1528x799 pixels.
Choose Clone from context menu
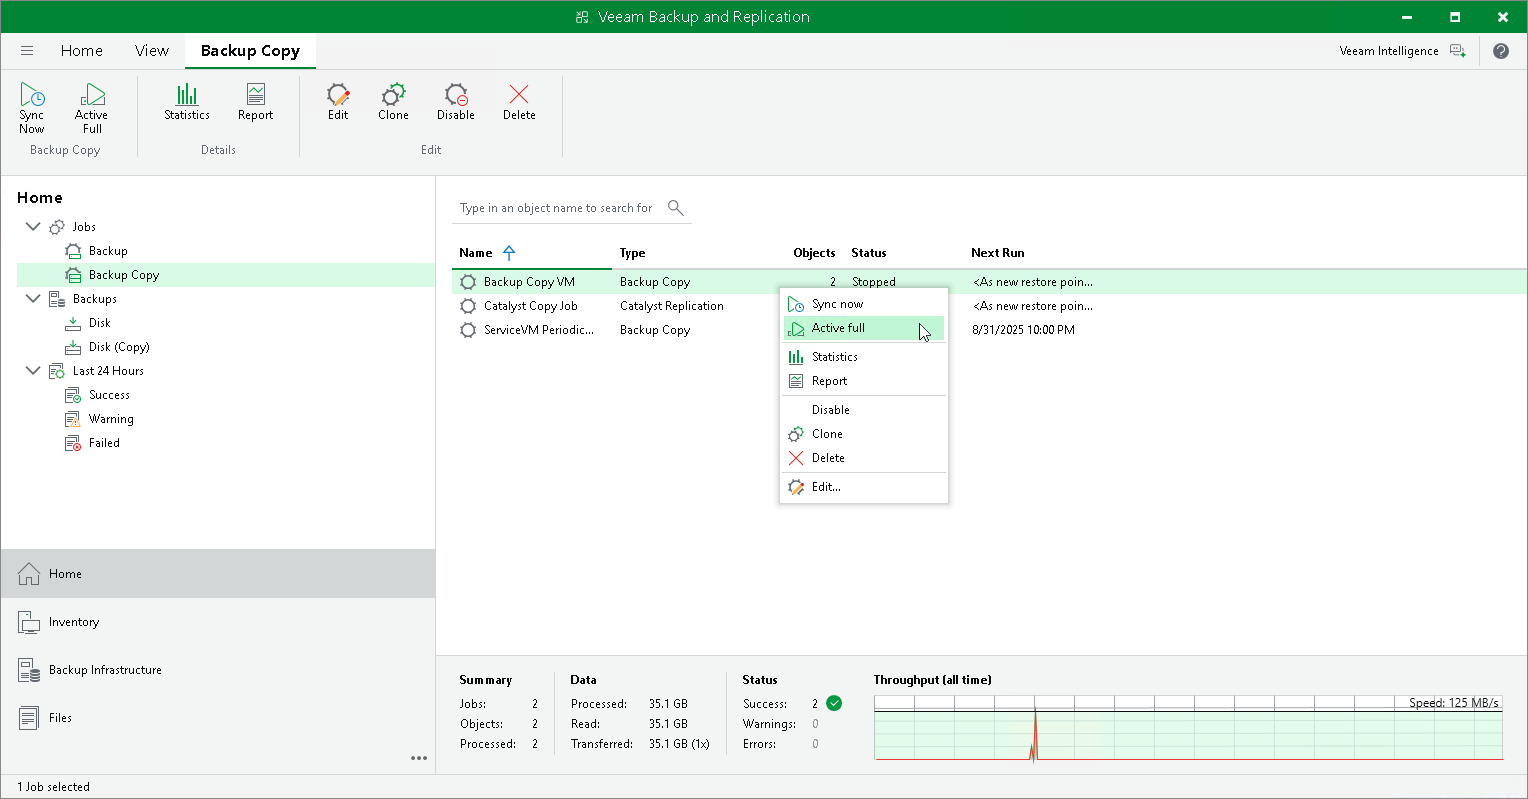864,434
